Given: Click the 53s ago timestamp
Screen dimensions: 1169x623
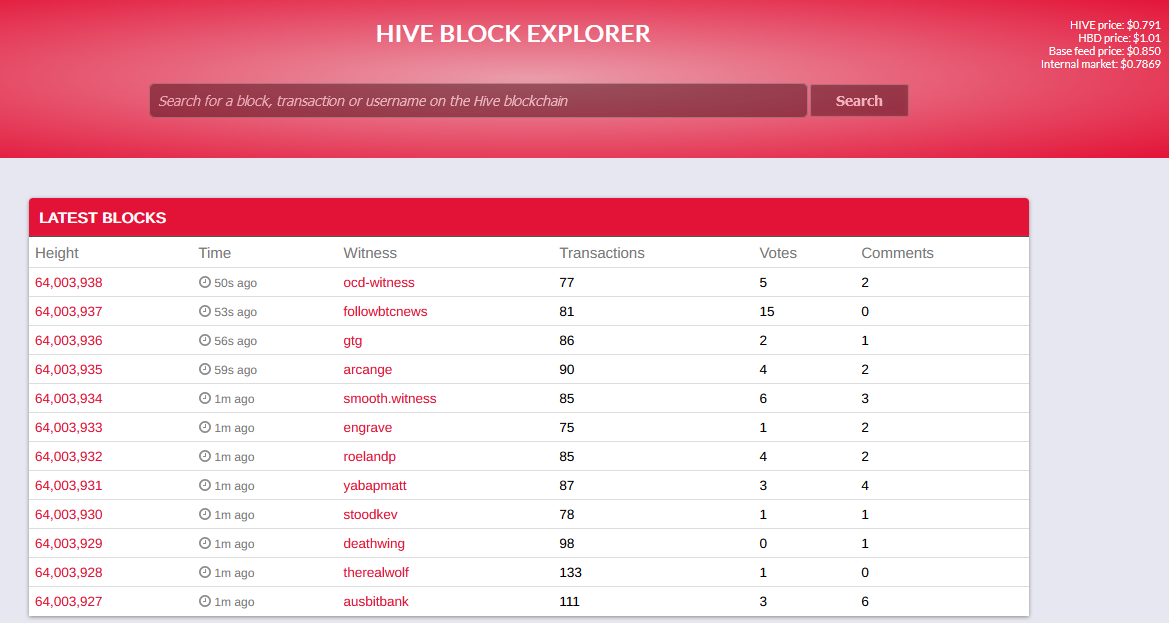Looking at the screenshot, I should tap(236, 312).
